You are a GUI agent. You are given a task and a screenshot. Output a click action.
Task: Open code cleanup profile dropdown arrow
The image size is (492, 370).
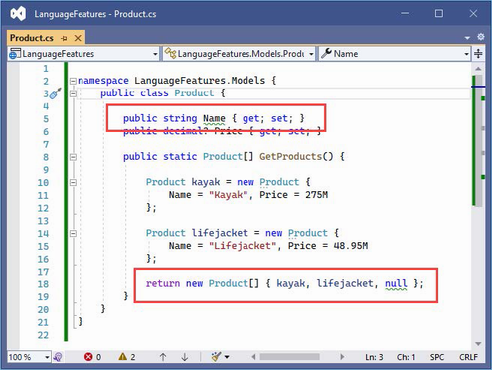227,357
